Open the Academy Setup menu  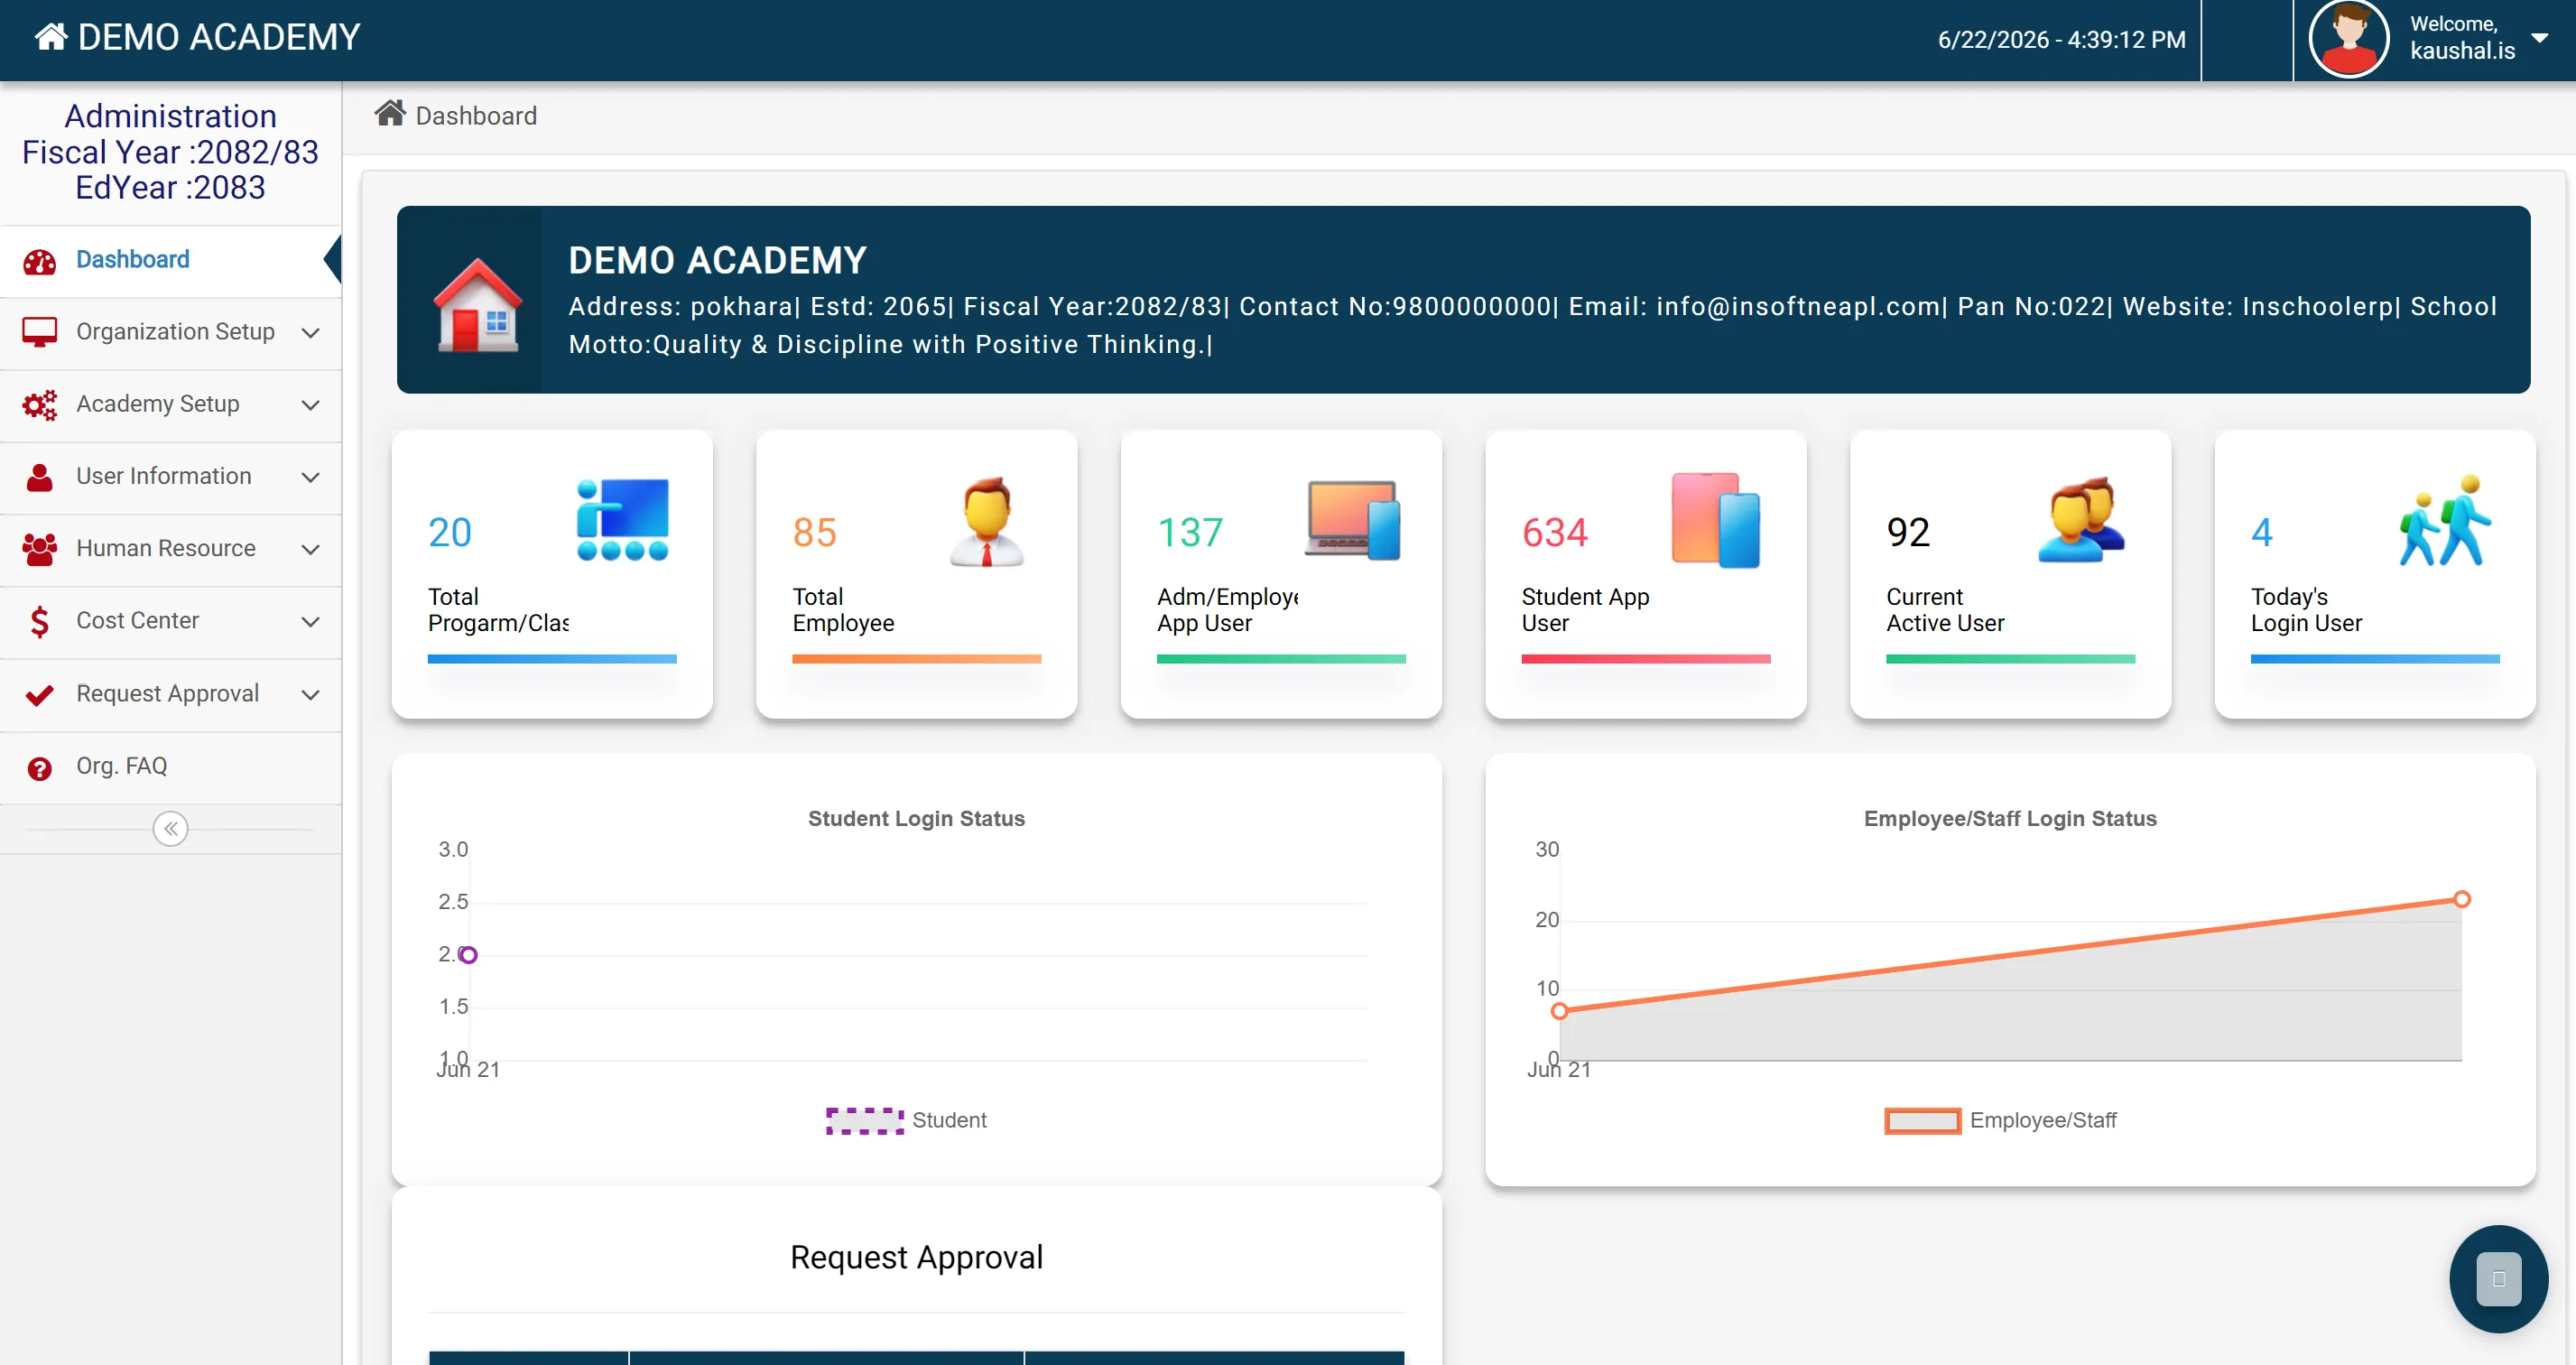(x=170, y=404)
